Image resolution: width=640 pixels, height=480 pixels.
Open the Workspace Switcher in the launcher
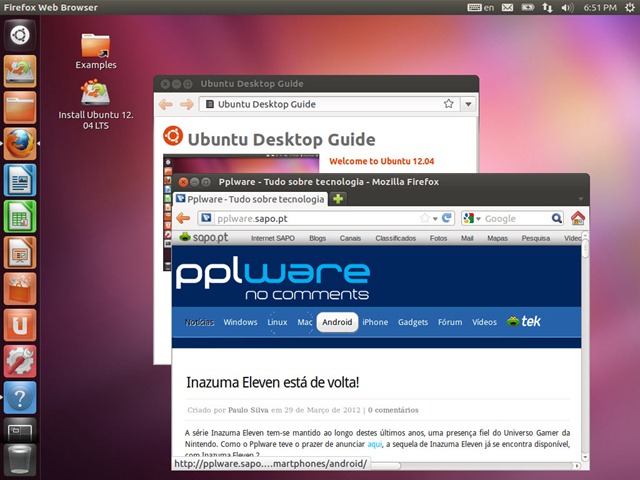point(20,431)
